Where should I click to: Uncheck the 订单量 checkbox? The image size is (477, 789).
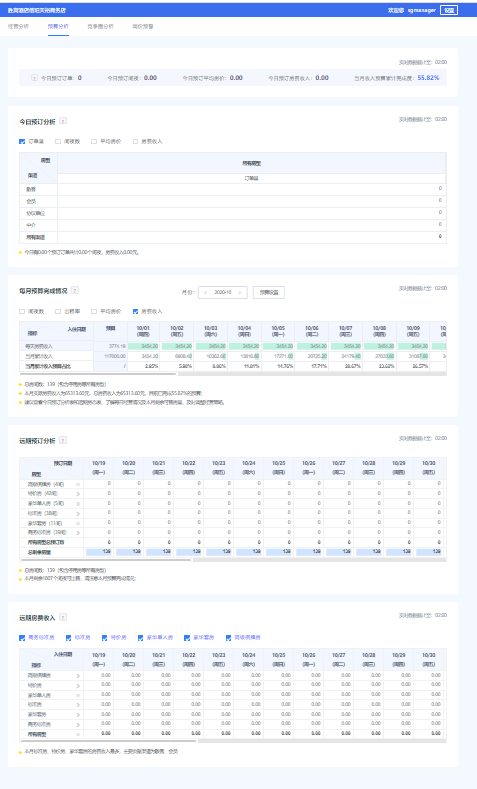point(22,142)
